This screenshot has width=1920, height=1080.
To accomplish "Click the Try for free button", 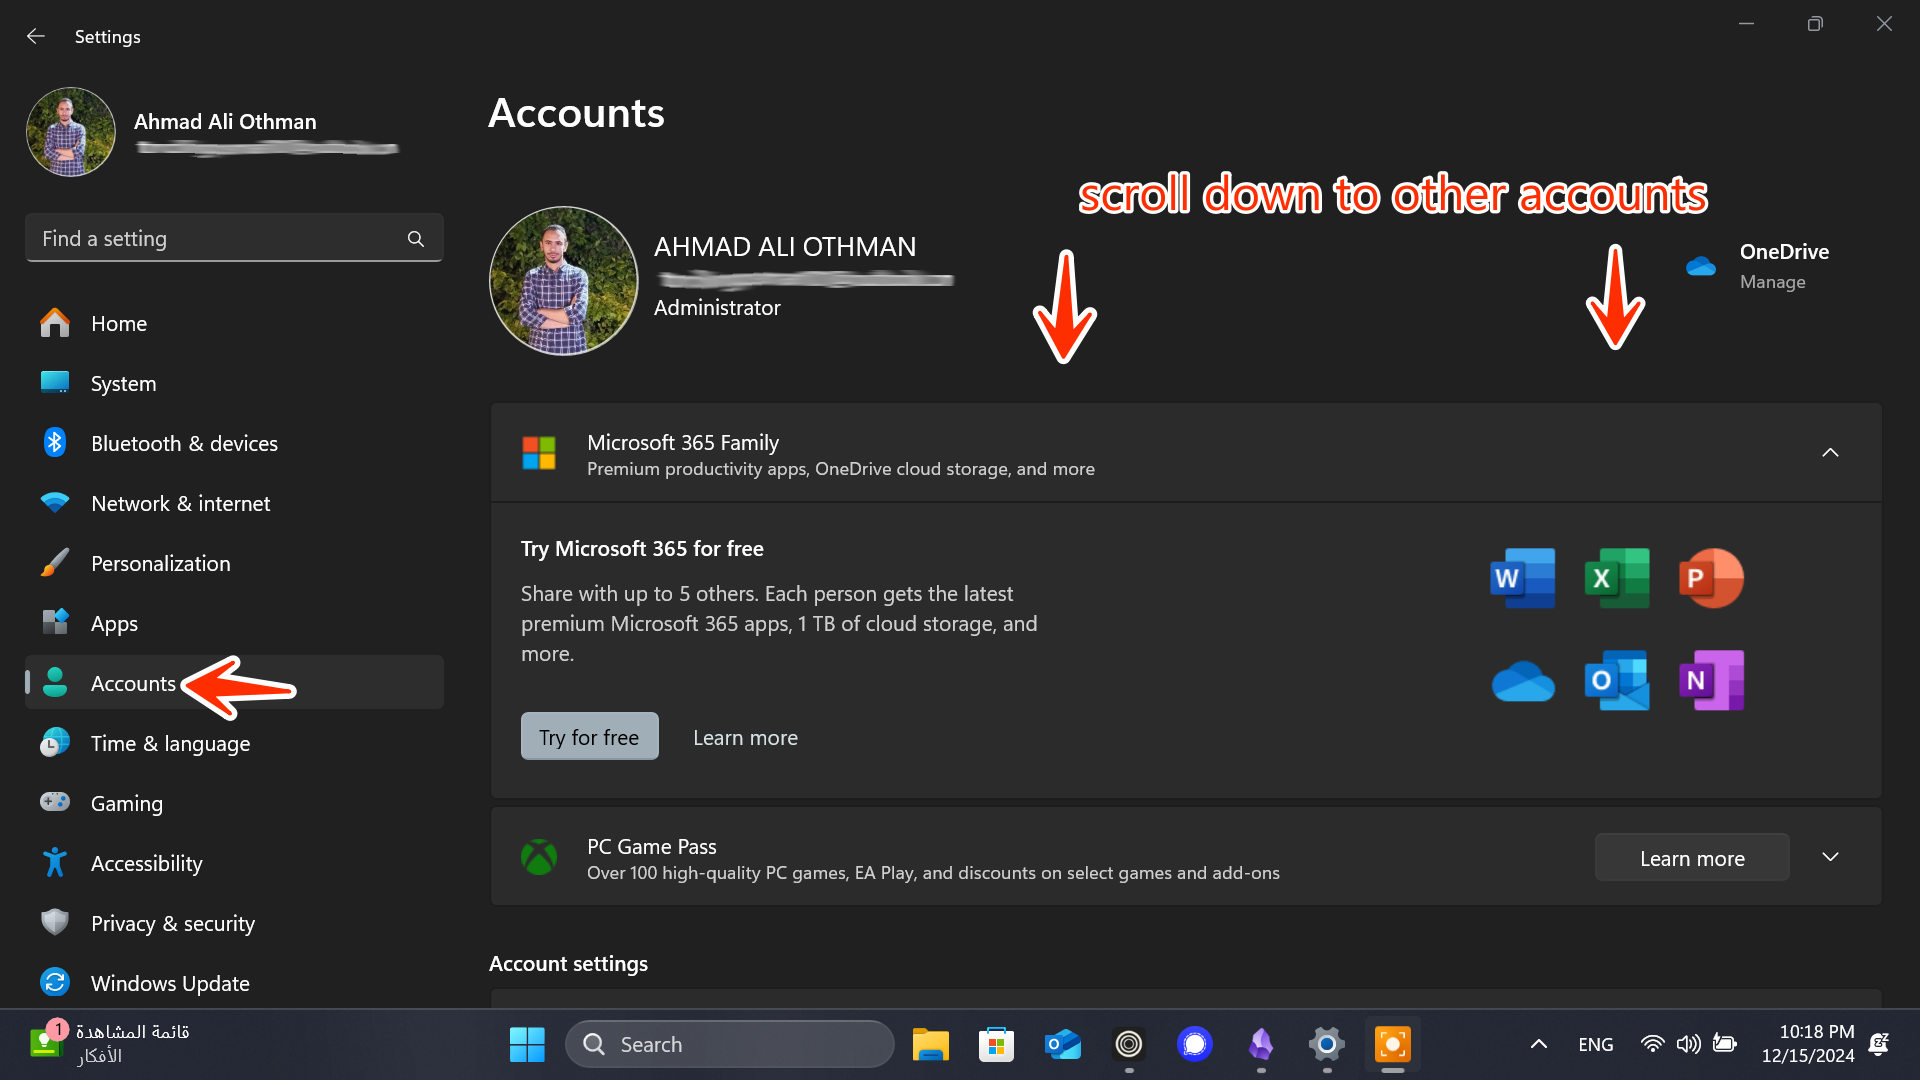I will click(x=589, y=737).
